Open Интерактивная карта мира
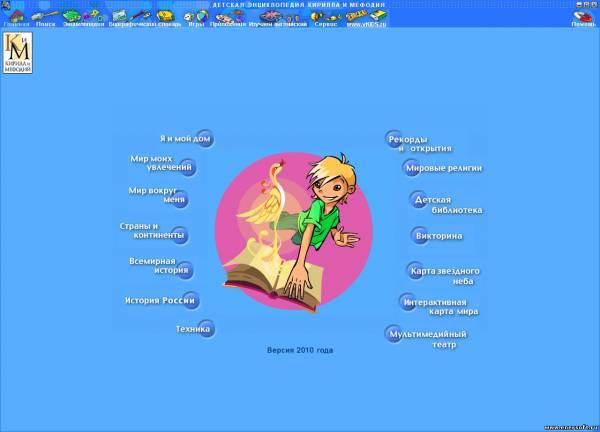This screenshot has width=600, height=432. tap(439, 306)
